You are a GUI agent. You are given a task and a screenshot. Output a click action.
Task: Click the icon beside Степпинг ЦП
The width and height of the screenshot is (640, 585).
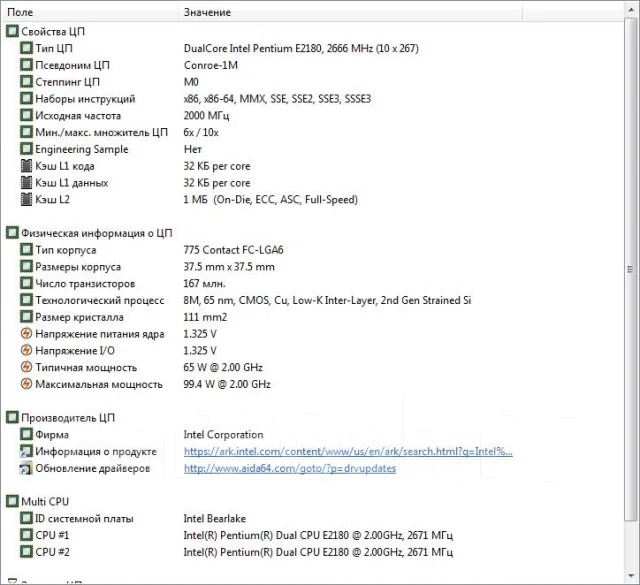click(26, 82)
